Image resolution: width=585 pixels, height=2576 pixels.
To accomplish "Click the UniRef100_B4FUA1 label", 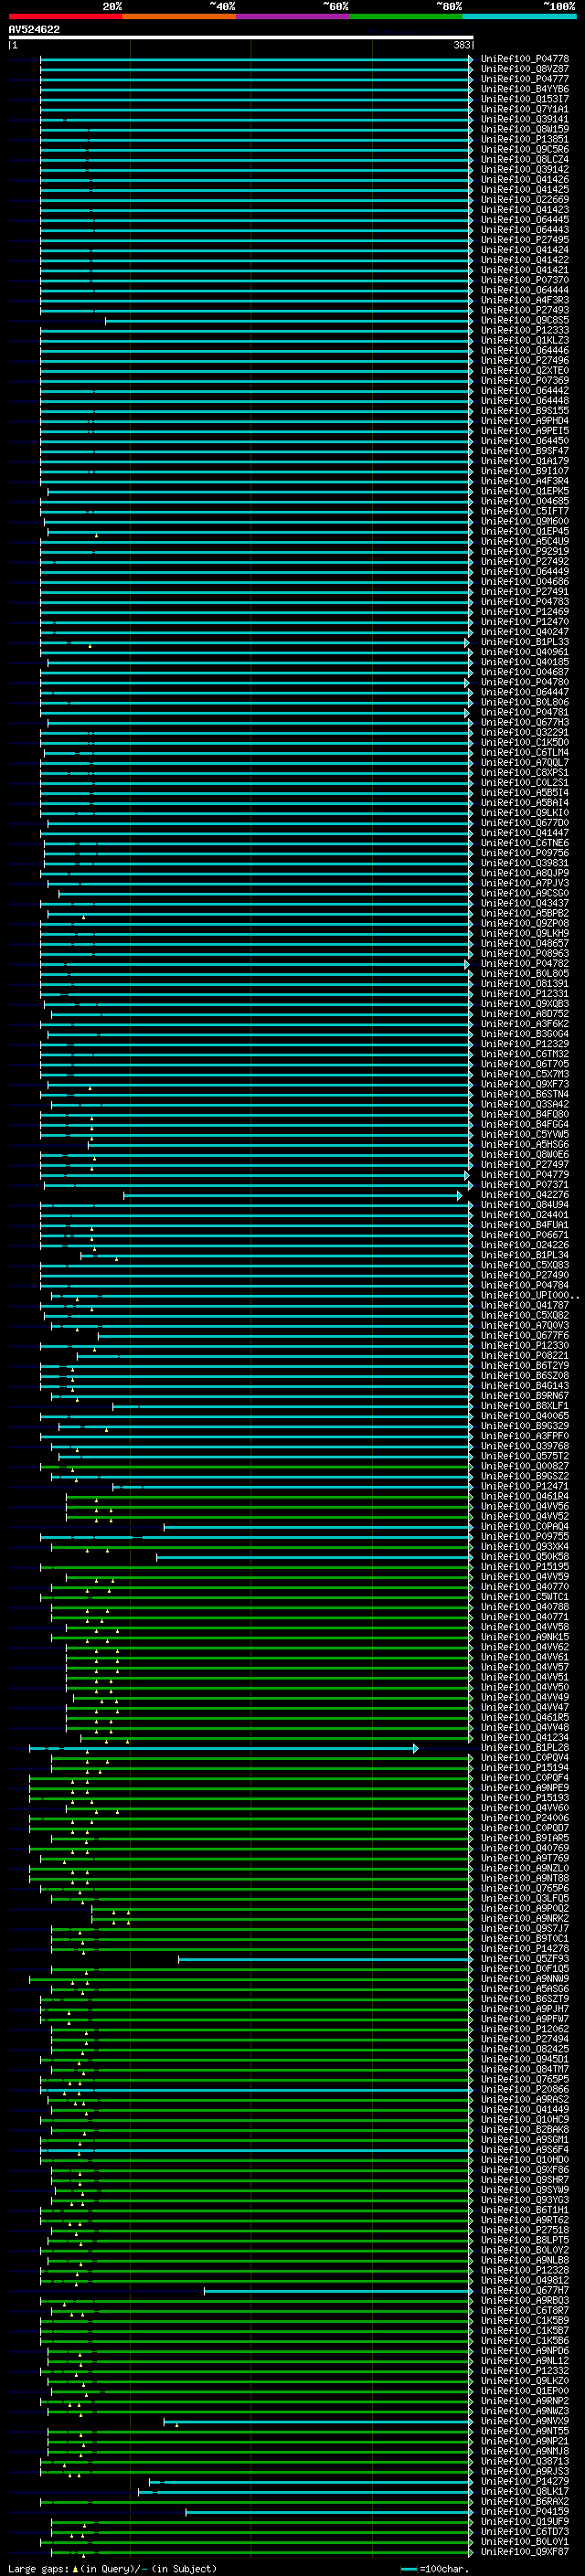I will [524, 1225].
